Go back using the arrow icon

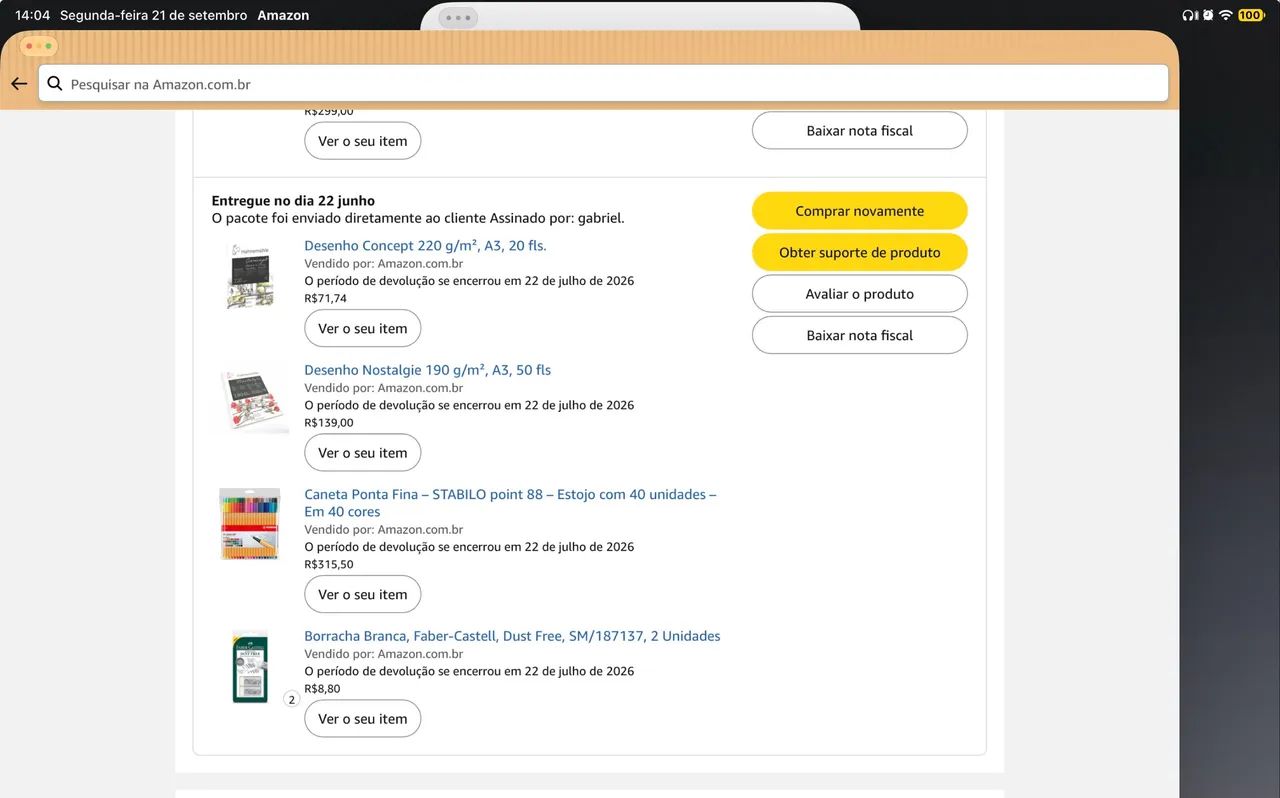click(x=18, y=84)
